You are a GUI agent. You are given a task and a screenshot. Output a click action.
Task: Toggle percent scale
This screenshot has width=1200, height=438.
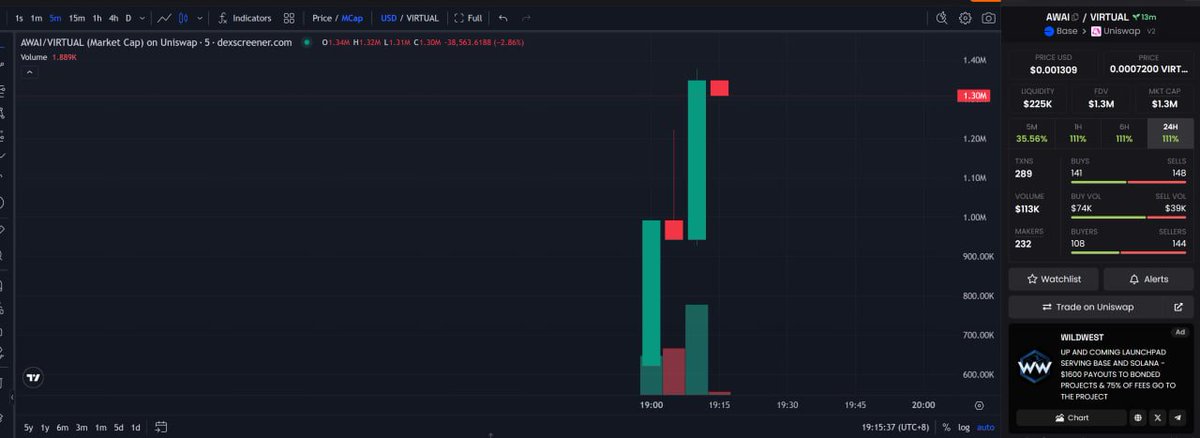pyautogui.click(x=946, y=428)
